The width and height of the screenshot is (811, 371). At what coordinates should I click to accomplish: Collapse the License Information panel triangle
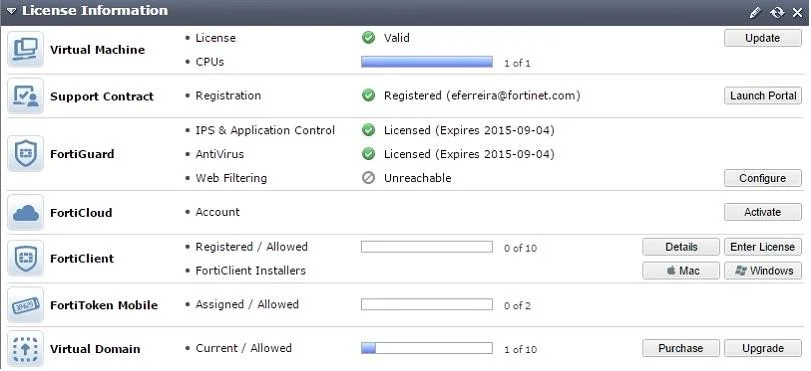[x=11, y=11]
